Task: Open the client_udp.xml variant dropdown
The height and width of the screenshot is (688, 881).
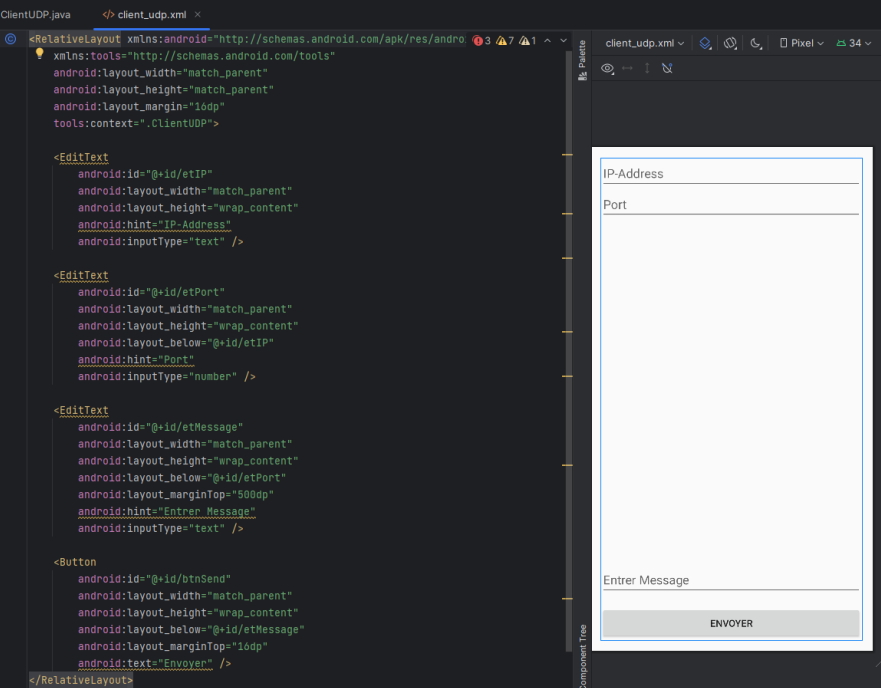Action: pos(641,43)
